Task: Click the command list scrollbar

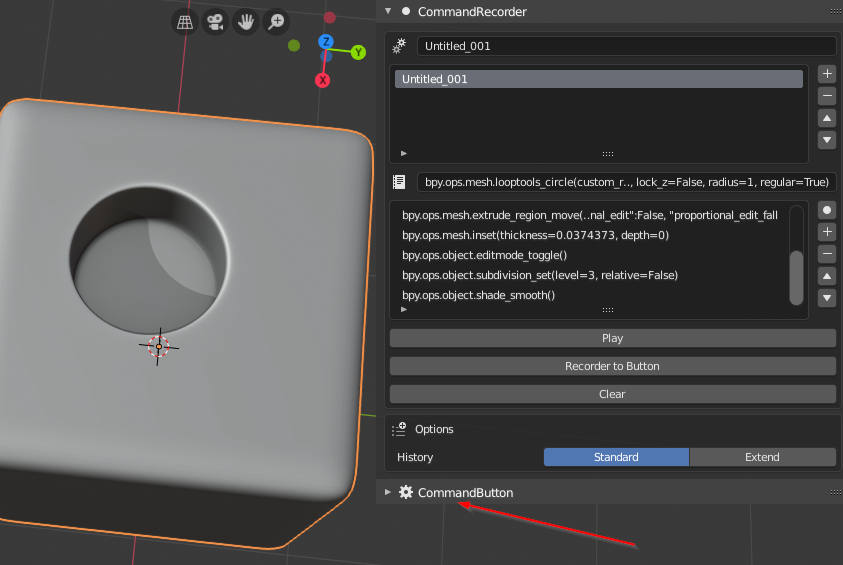Action: [796, 278]
